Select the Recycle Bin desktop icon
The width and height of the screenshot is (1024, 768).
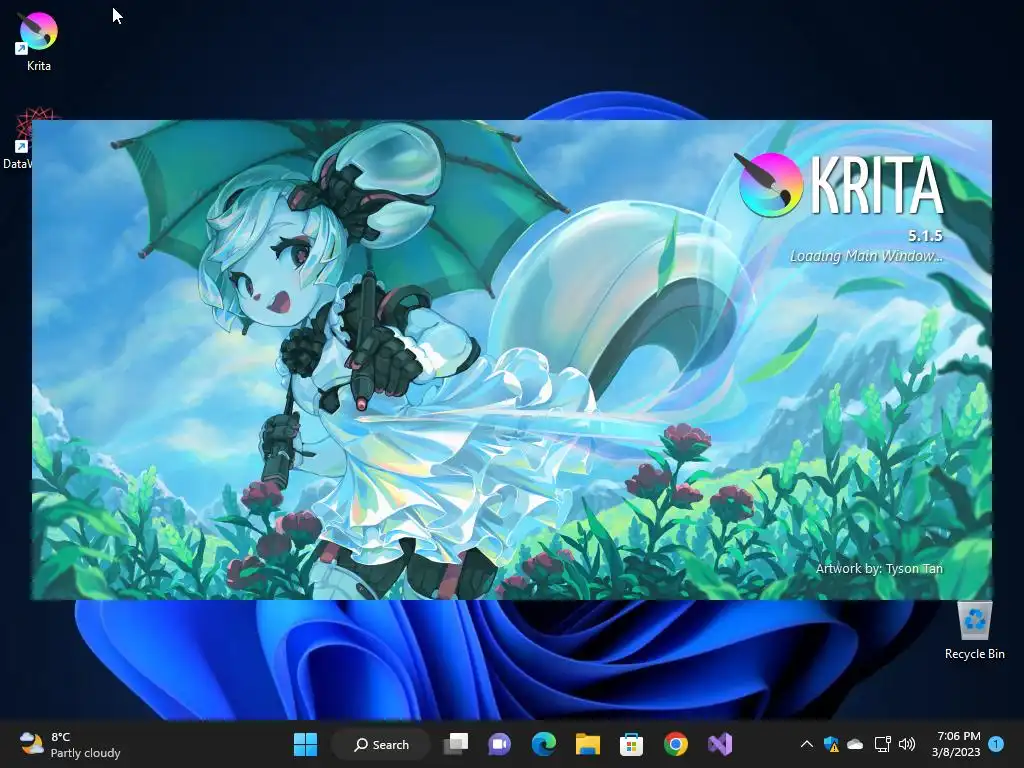tap(974, 632)
